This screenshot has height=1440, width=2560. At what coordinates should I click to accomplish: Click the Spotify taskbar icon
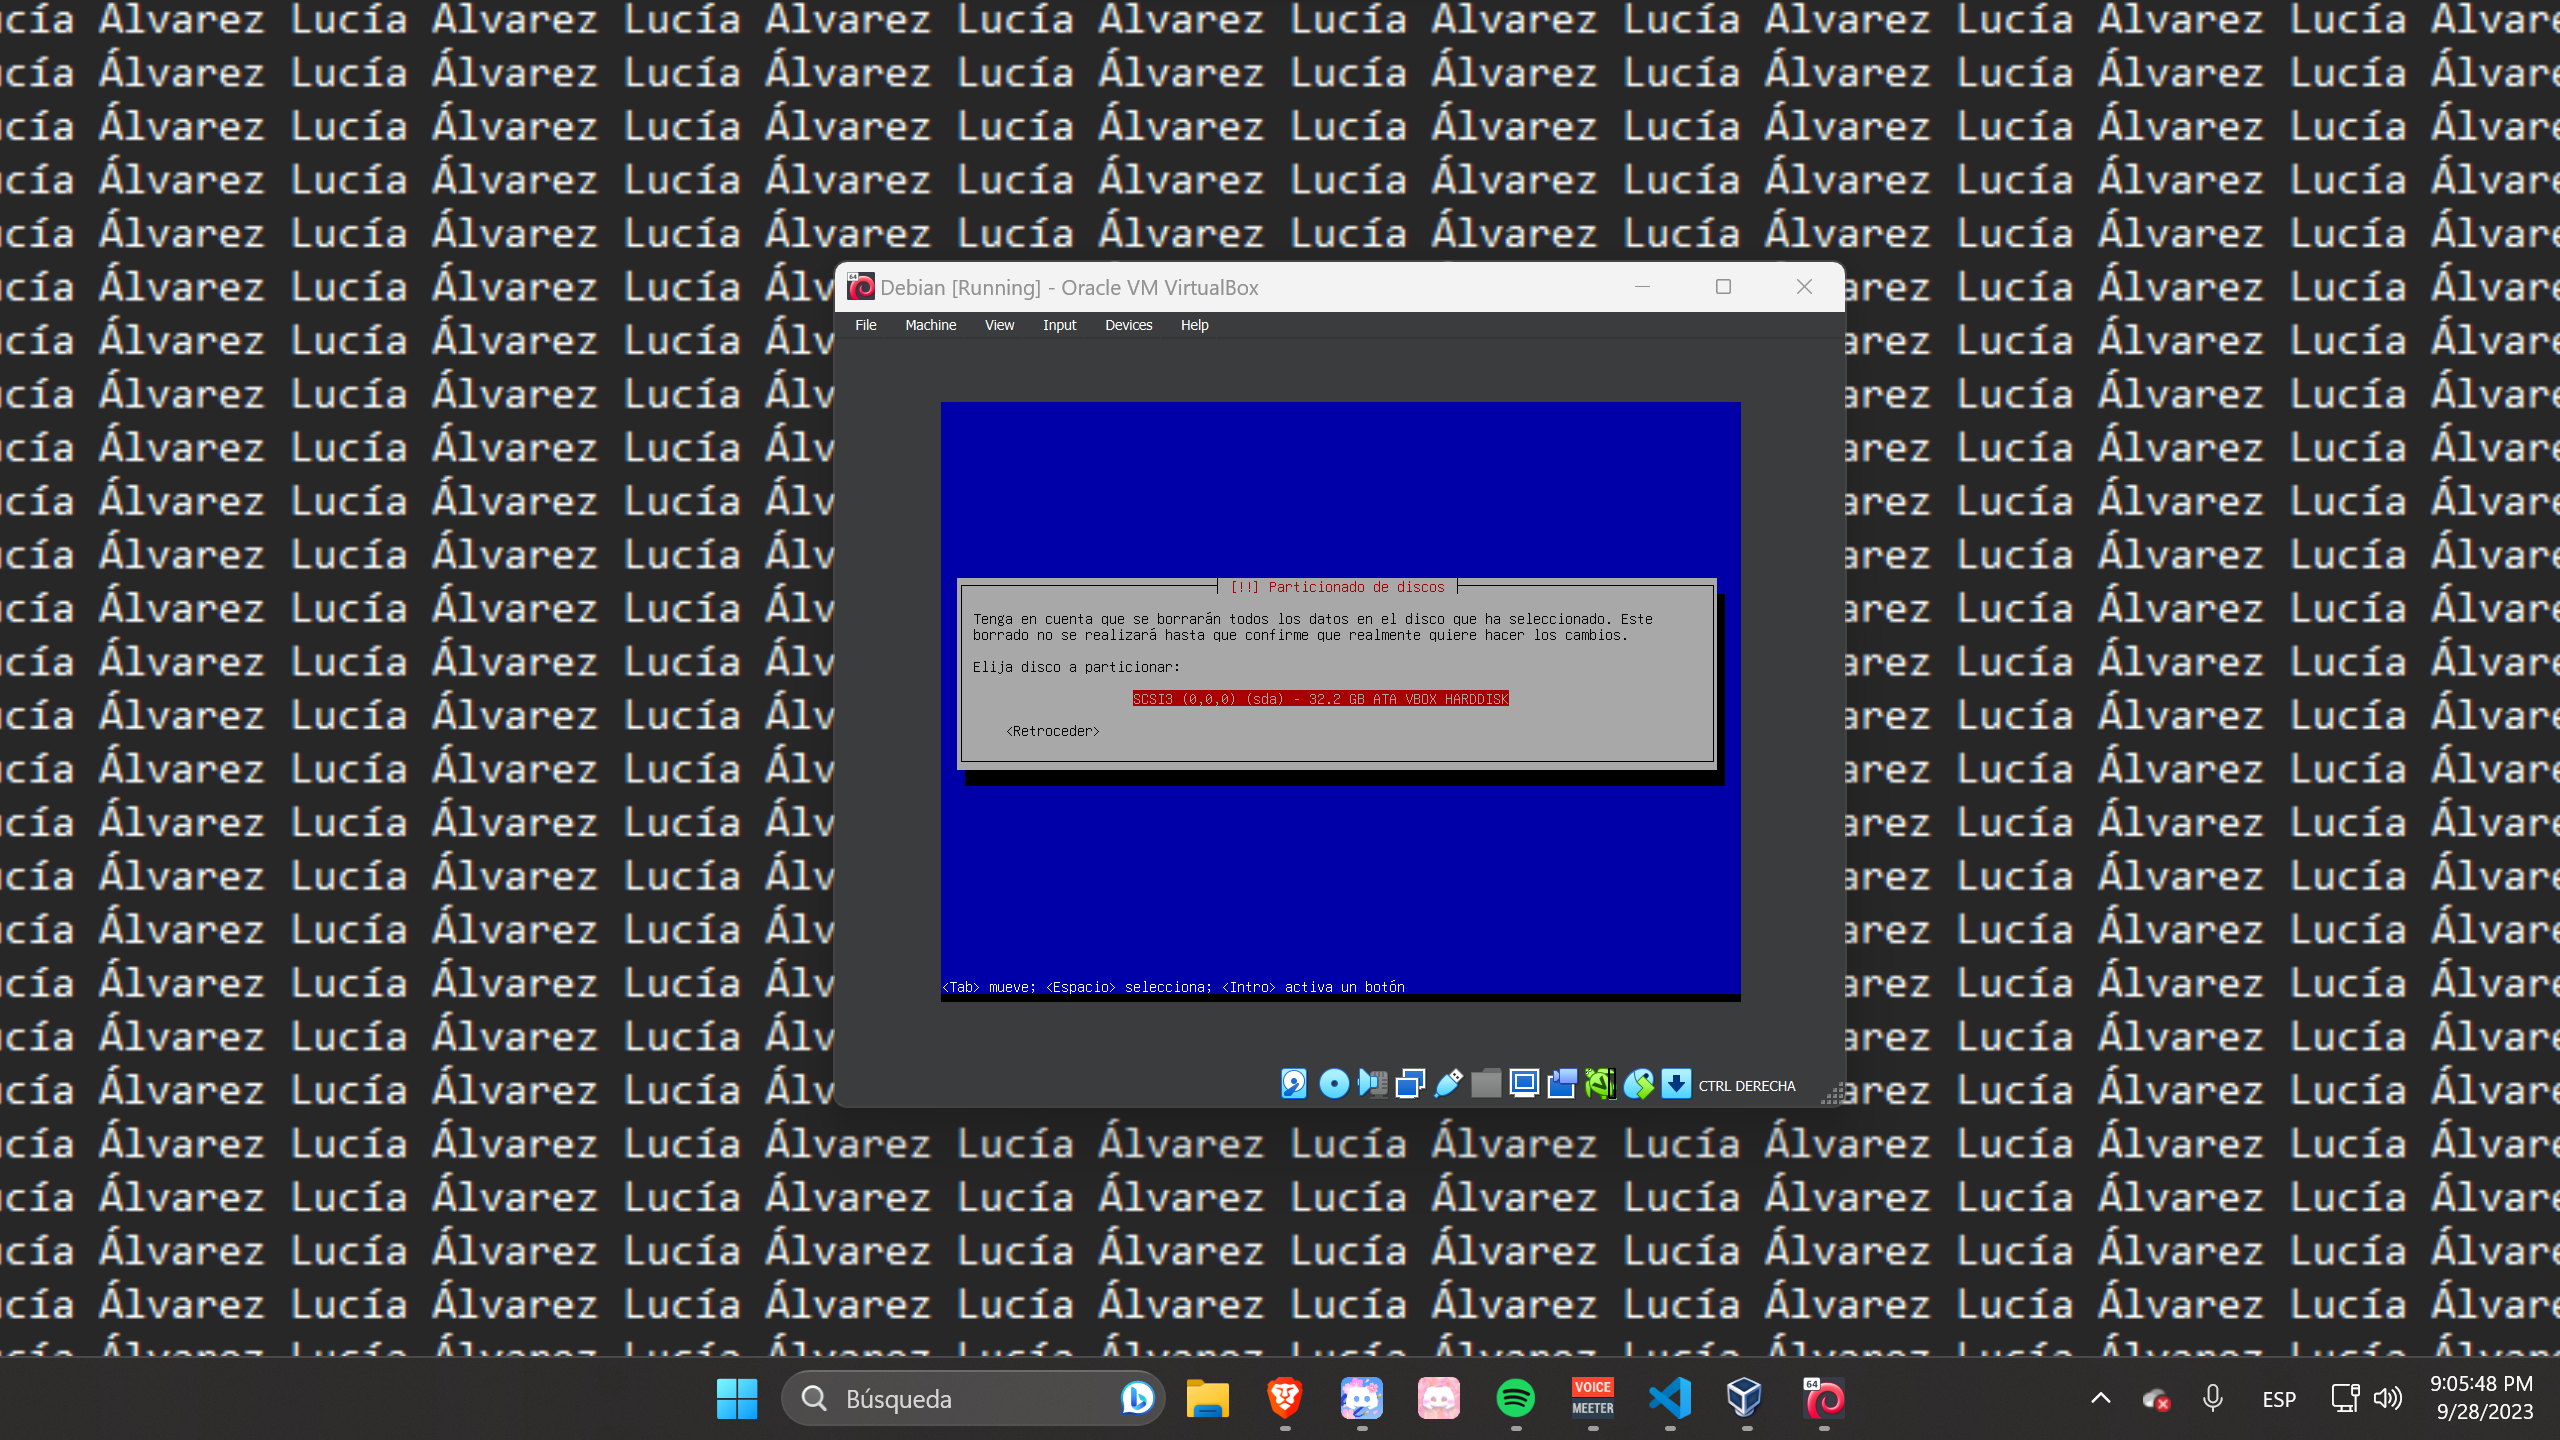point(1516,1398)
